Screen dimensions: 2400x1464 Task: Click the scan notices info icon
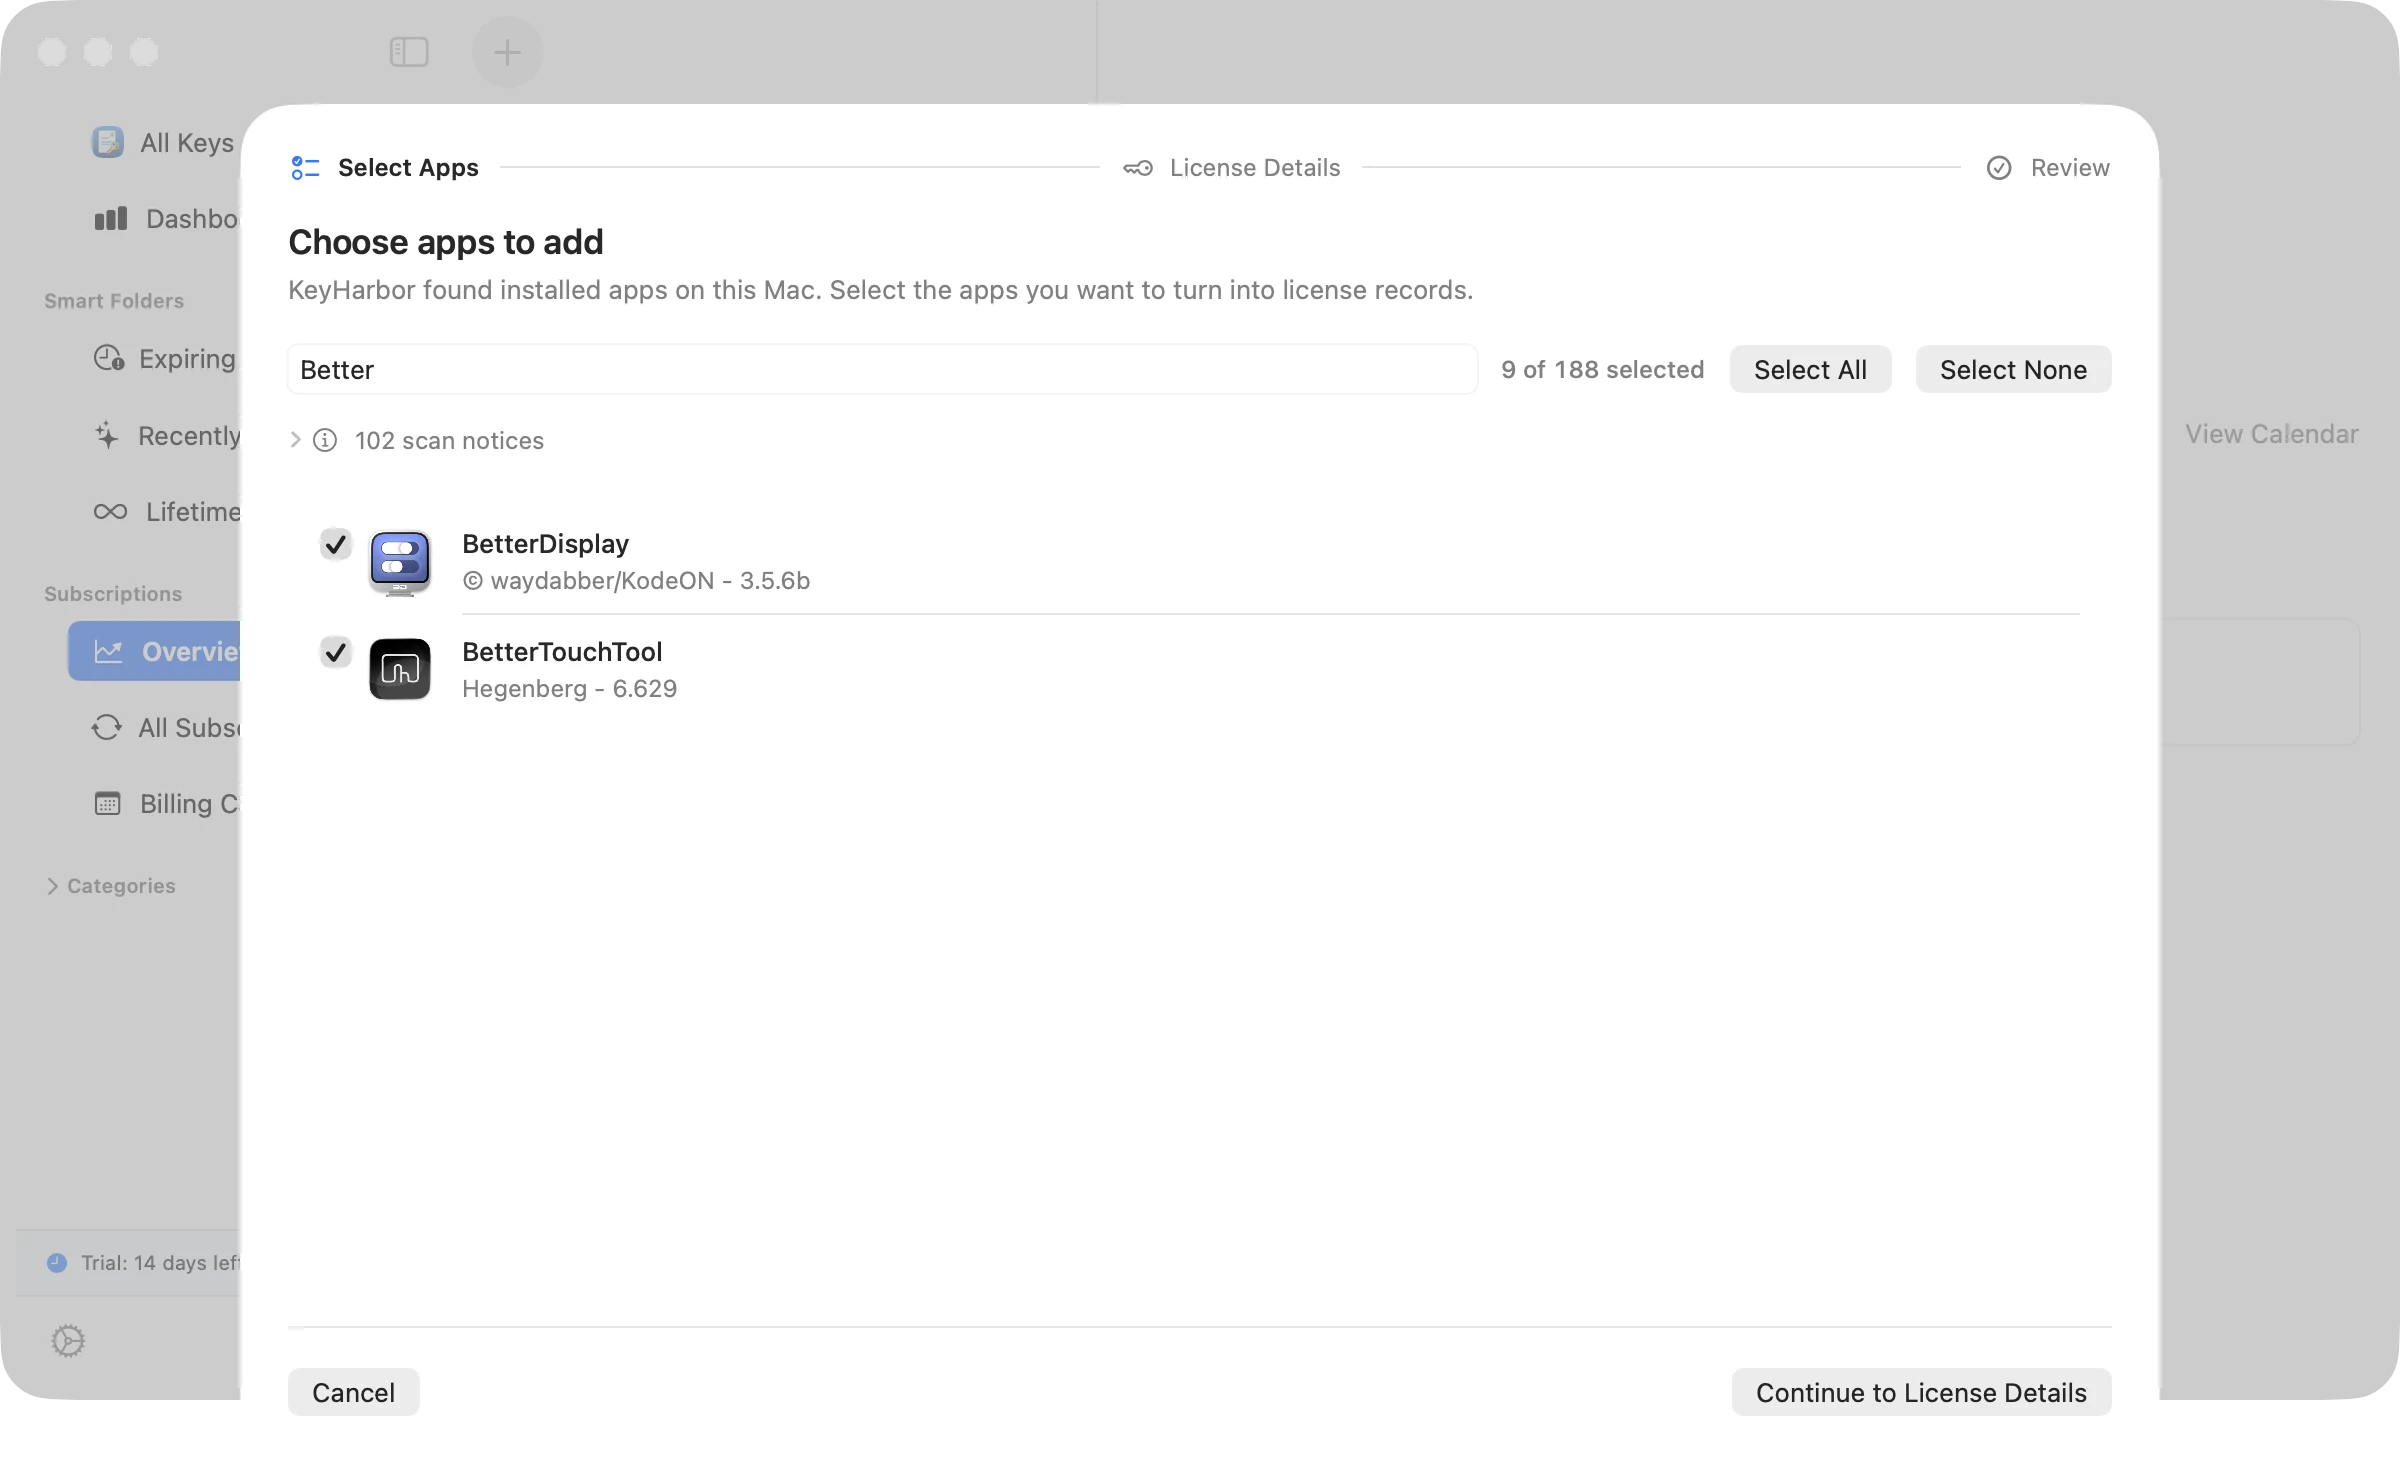pos(325,440)
